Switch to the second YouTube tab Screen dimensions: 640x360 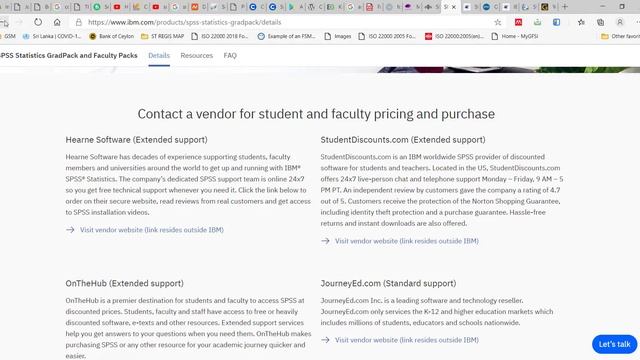click(156, 7)
